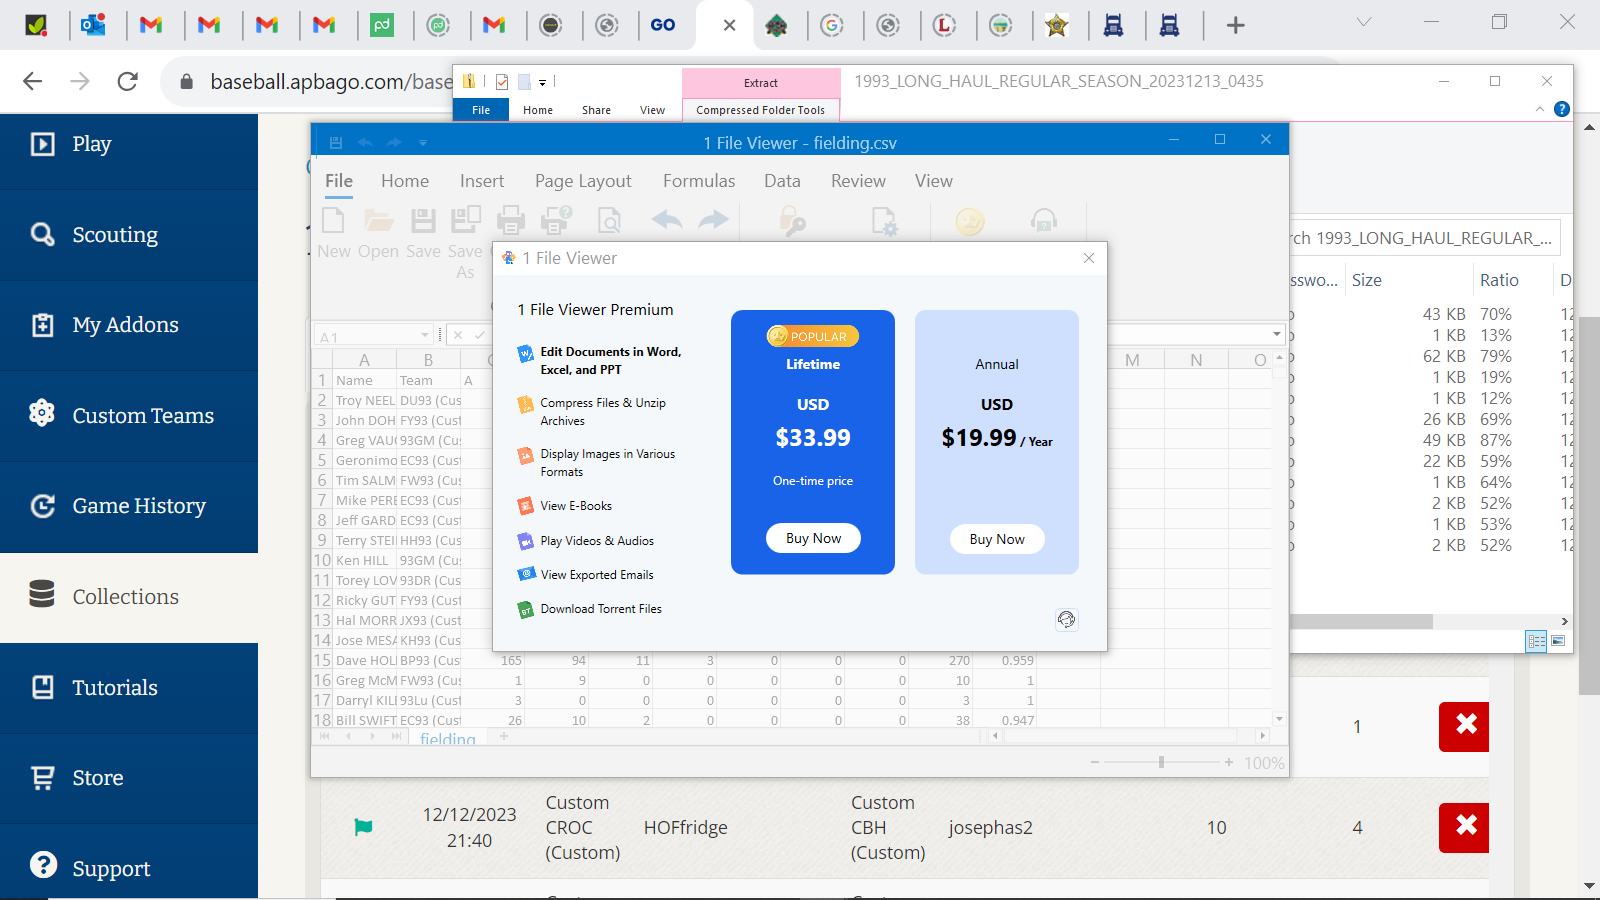Click the Extract tab in Explorer window
This screenshot has width=1600, height=900.
761,83
